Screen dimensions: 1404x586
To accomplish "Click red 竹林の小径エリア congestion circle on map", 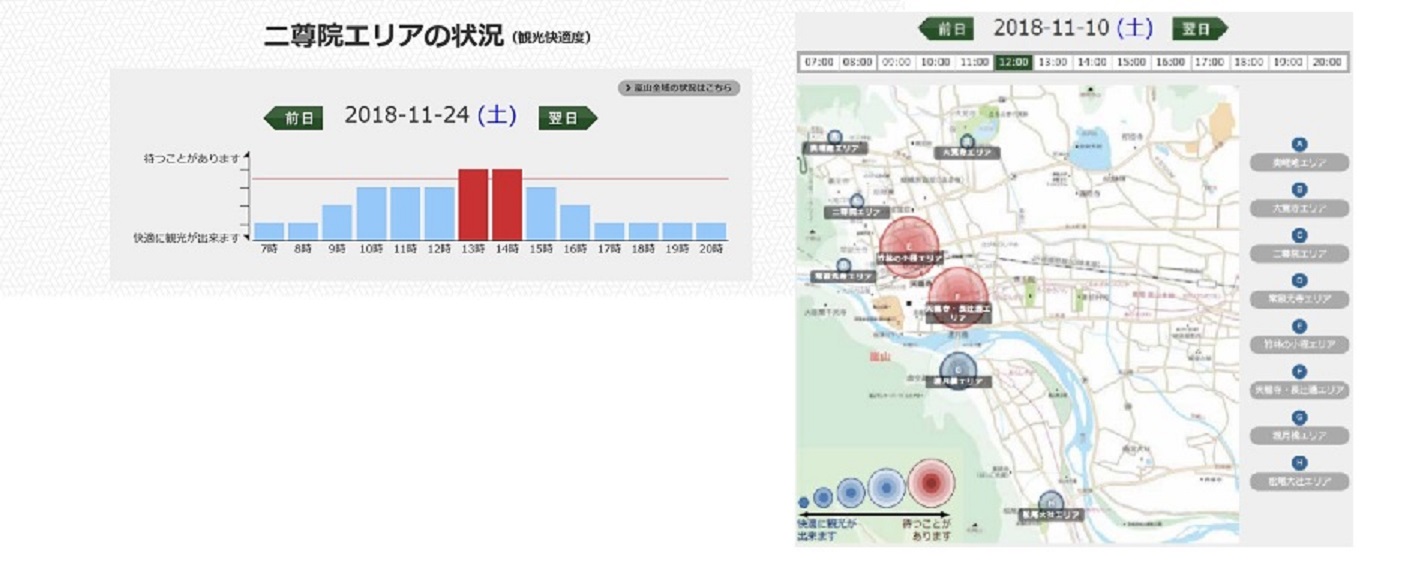I will (909, 245).
